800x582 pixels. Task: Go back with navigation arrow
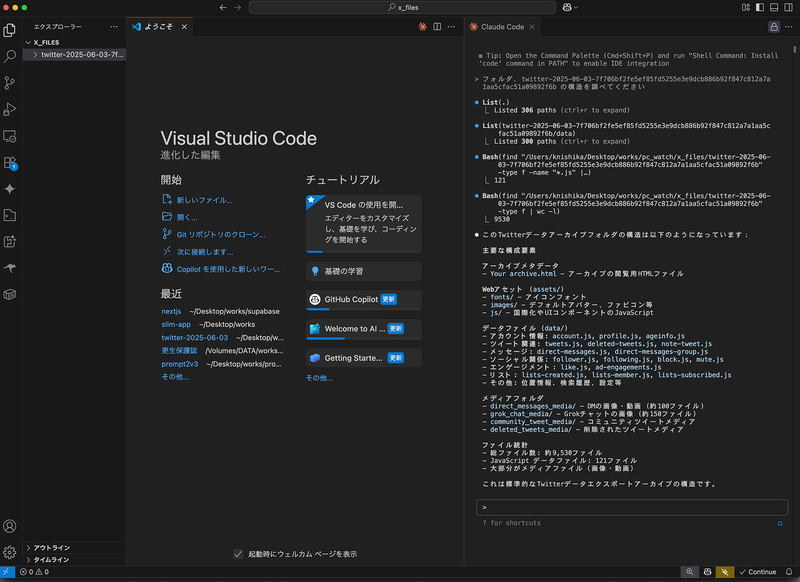coord(223,8)
